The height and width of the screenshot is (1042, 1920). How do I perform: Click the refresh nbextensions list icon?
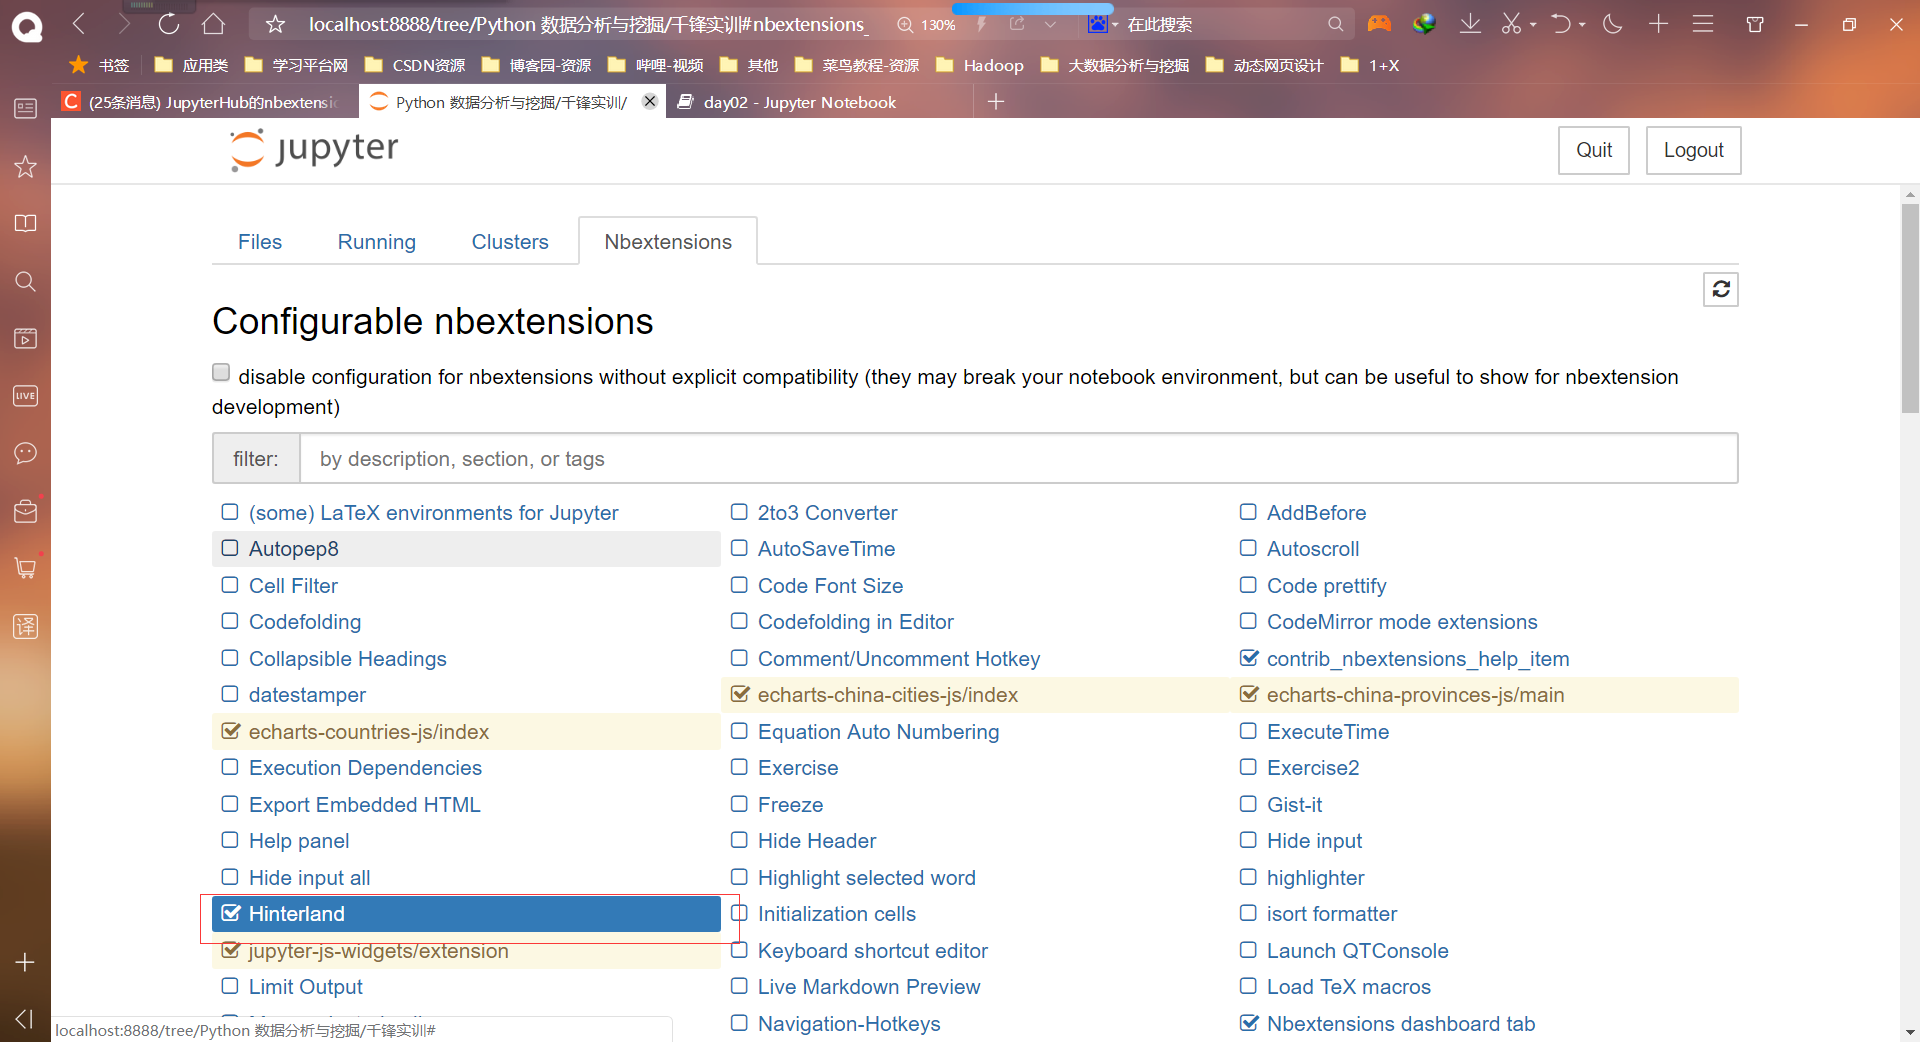coord(1720,290)
